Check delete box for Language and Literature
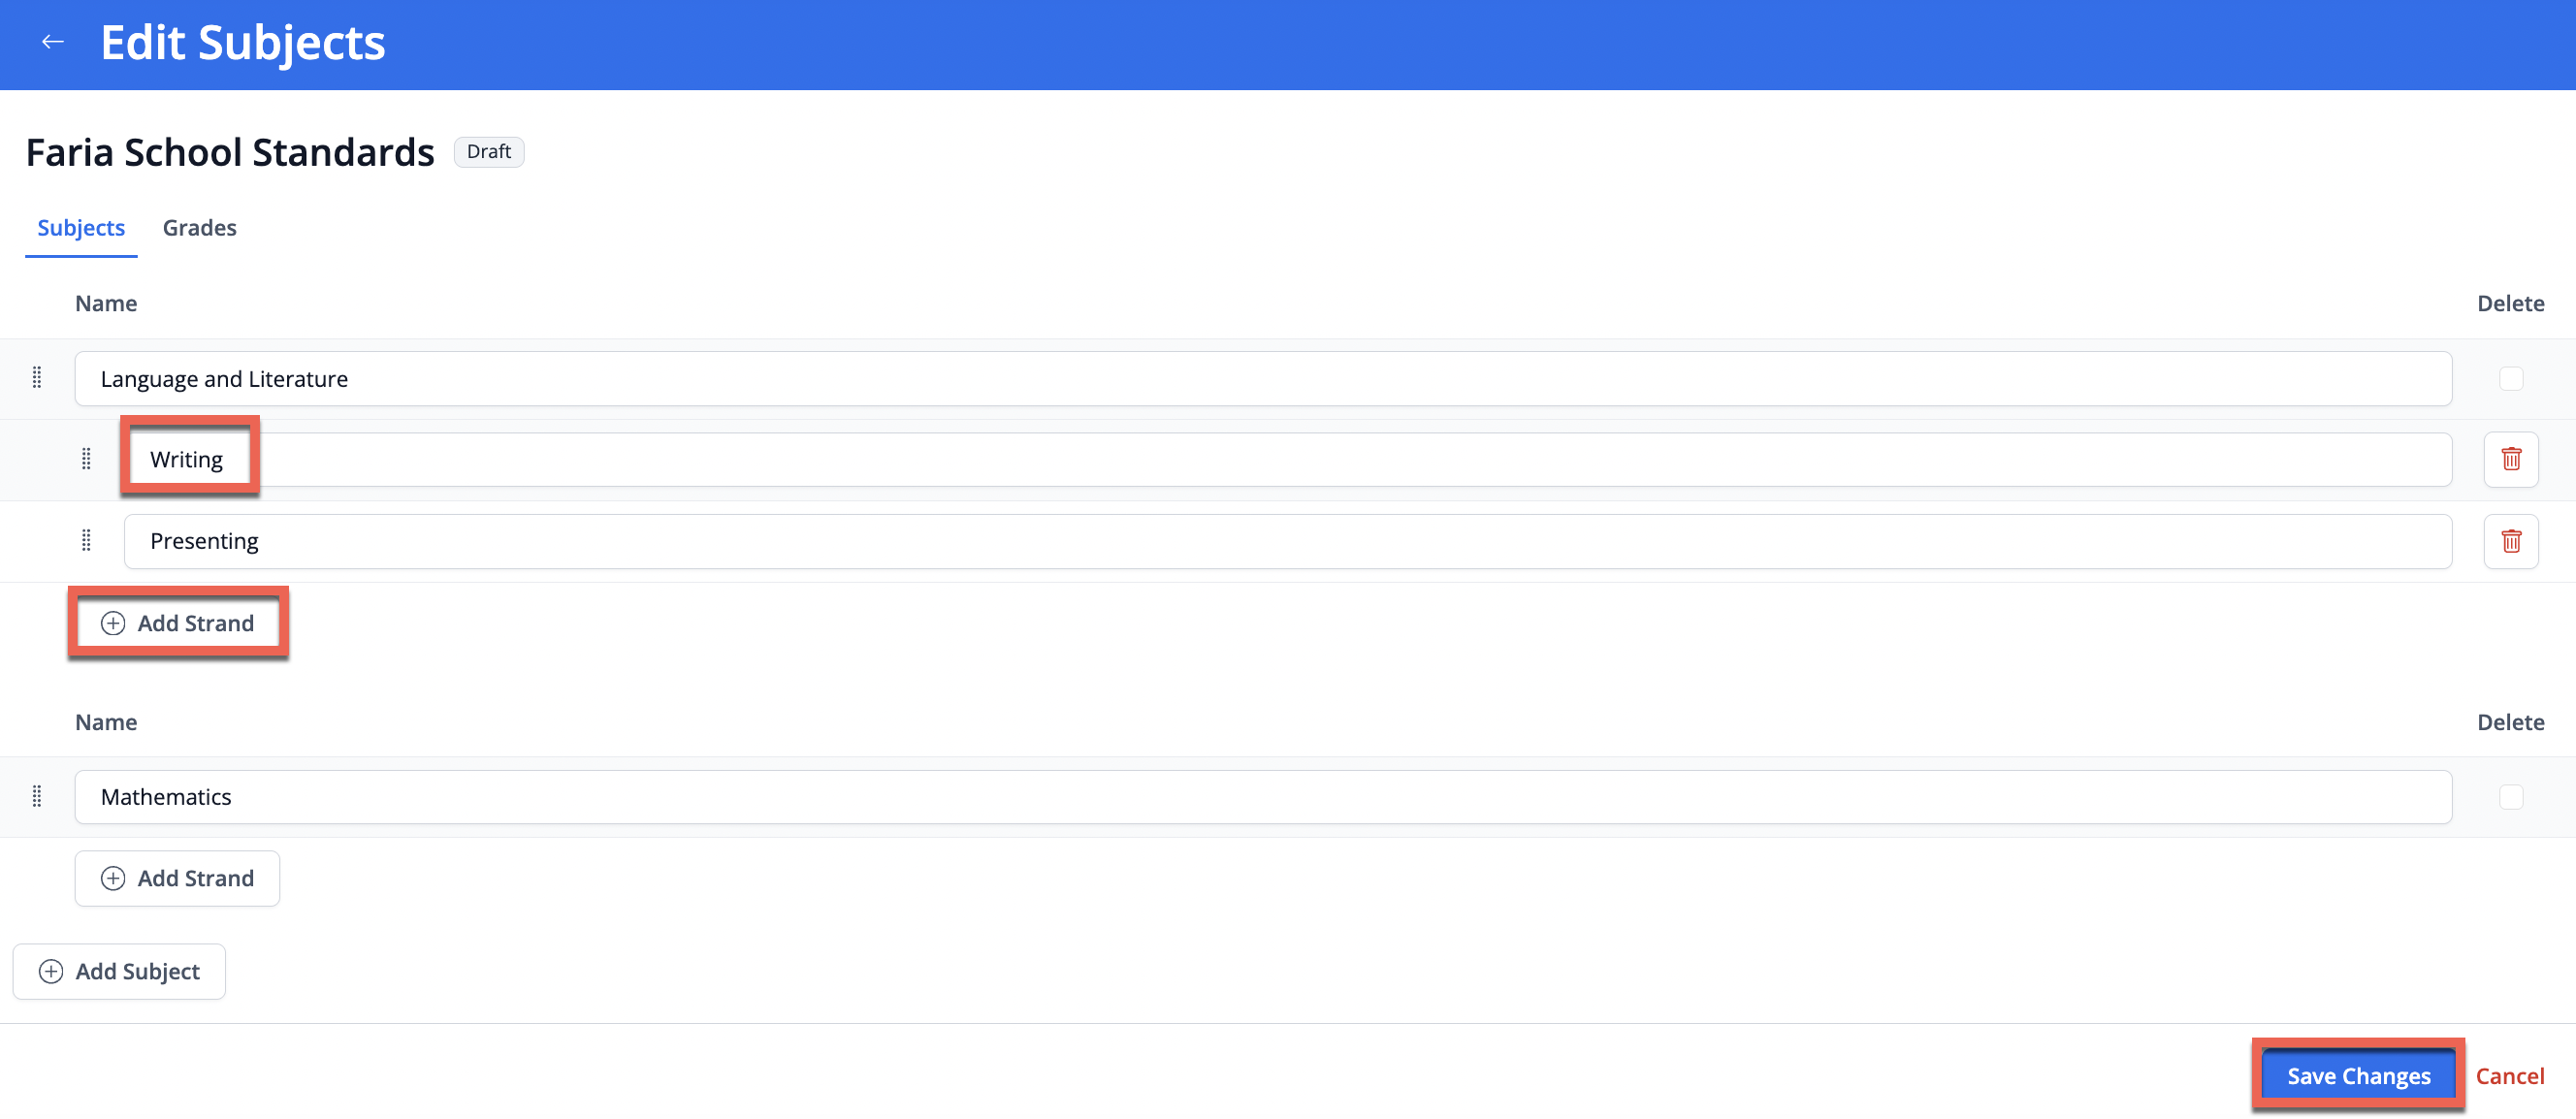The height and width of the screenshot is (1119, 2576). pyautogui.click(x=2510, y=378)
